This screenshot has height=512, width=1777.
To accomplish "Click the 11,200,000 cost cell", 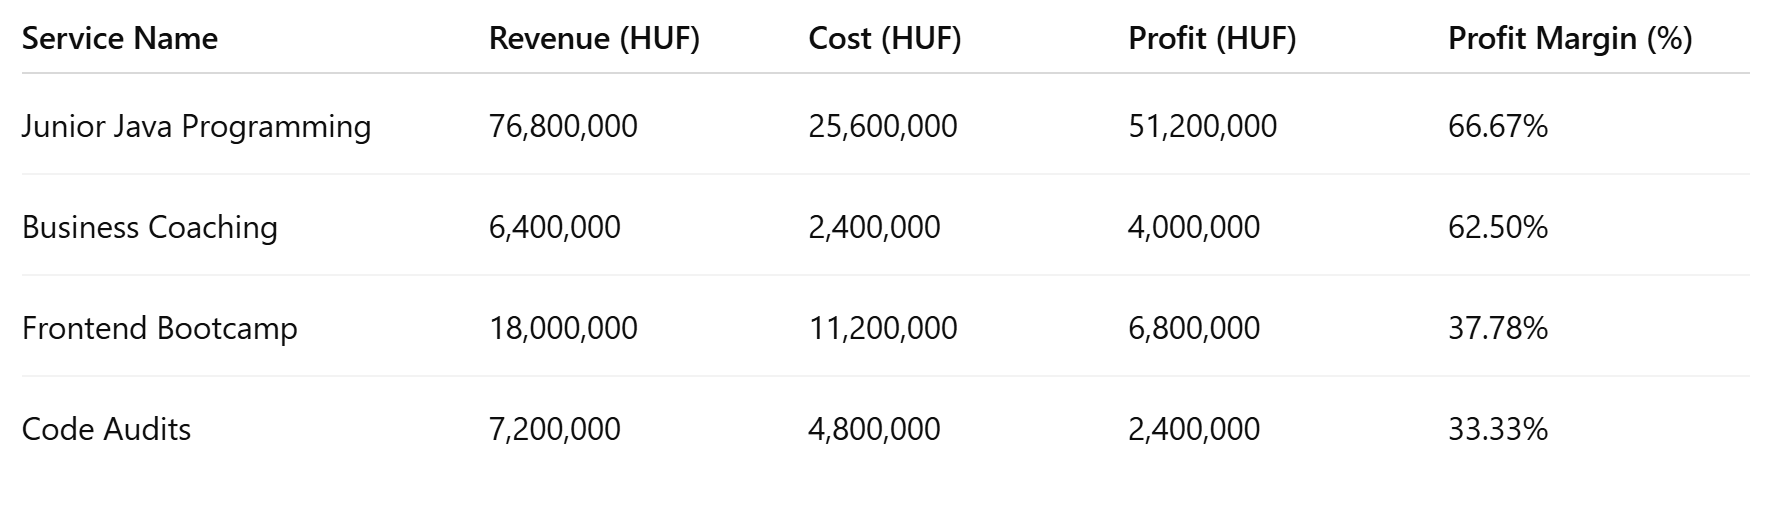I will pyautogui.click(x=883, y=328).
